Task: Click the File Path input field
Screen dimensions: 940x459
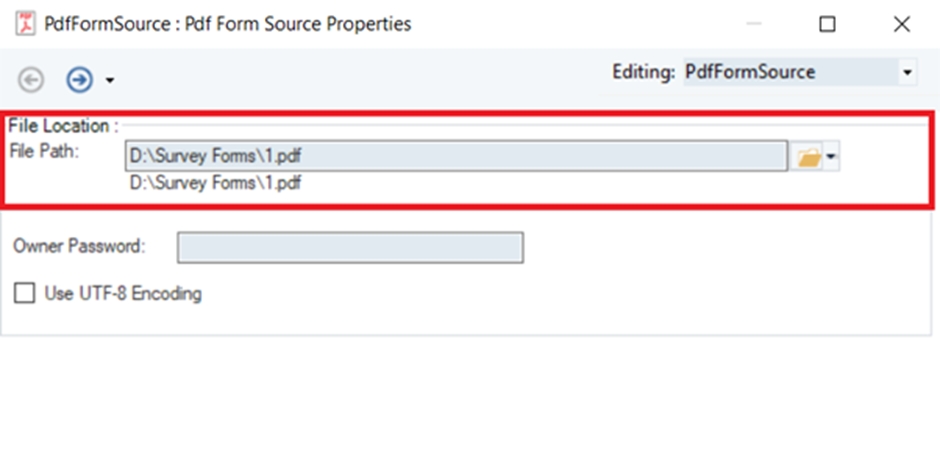Action: (x=456, y=156)
